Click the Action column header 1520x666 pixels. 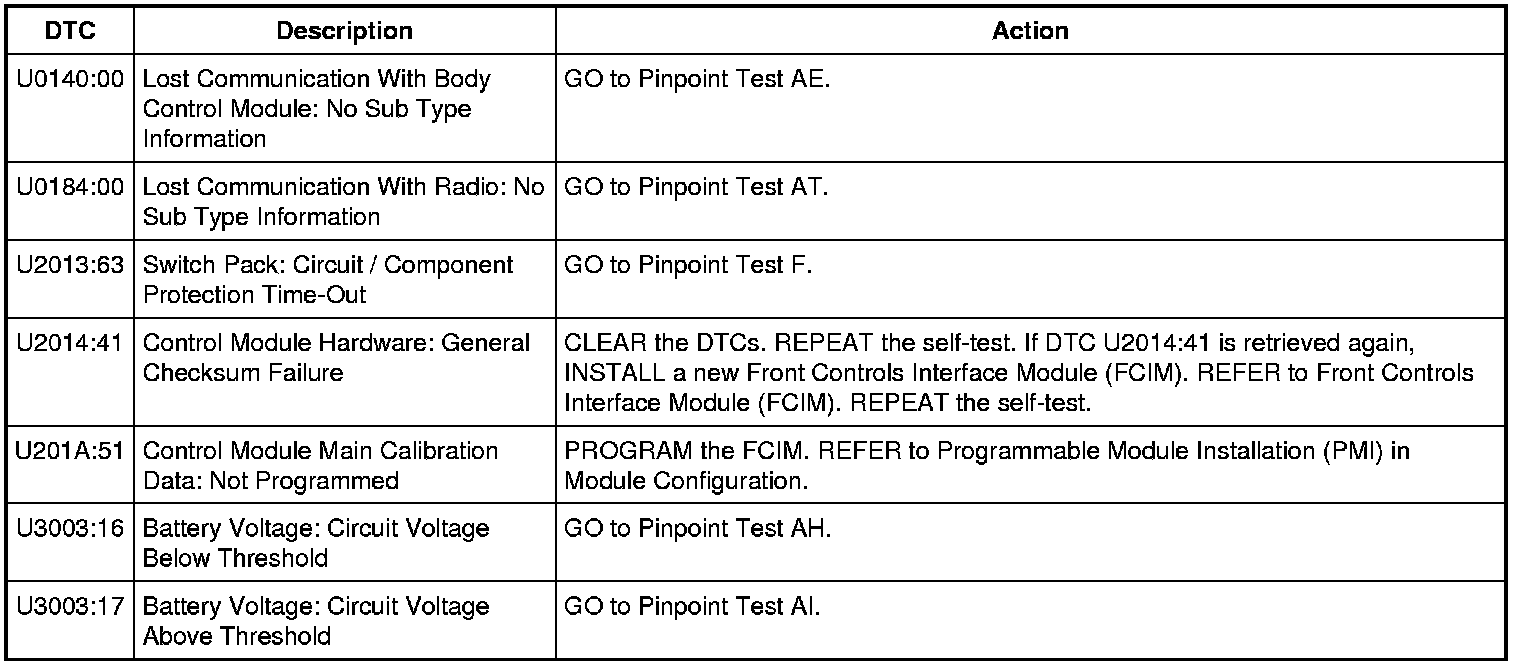coord(1030,31)
